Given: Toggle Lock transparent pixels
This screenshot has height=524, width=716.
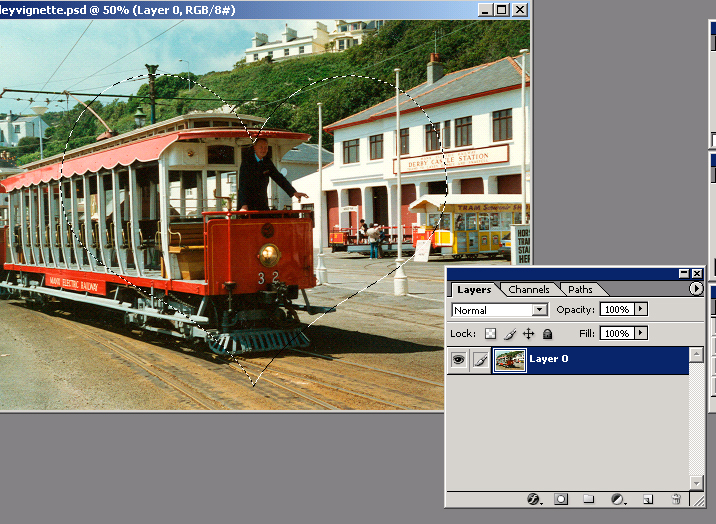Looking at the screenshot, I should click(490, 334).
